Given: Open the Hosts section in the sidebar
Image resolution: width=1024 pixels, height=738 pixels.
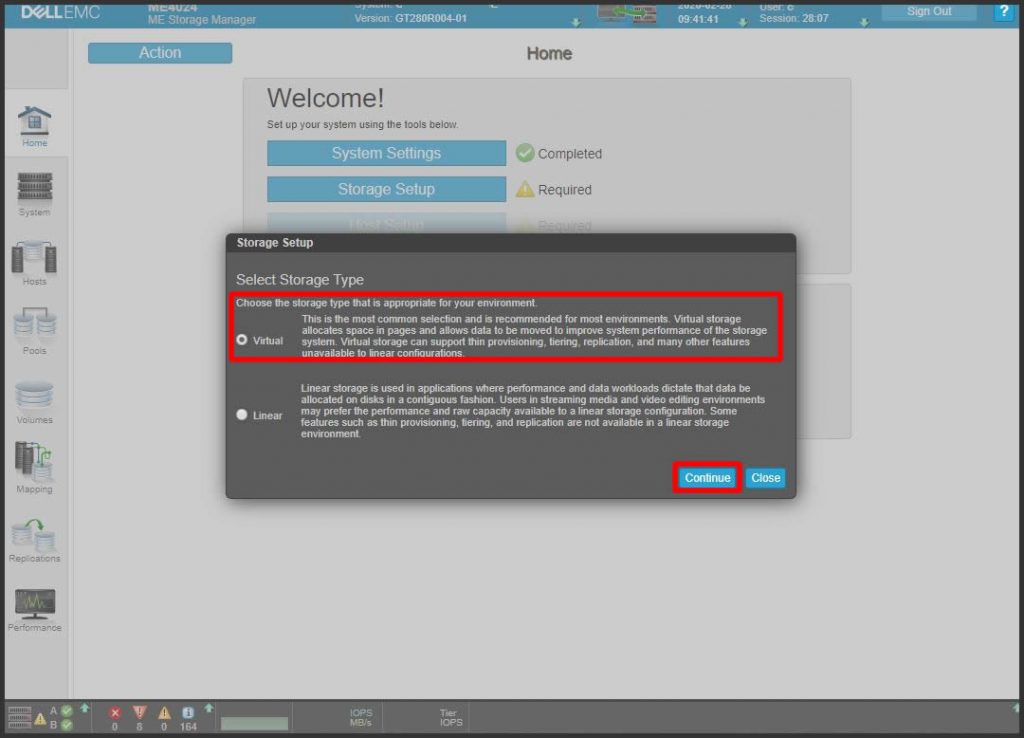Looking at the screenshot, I should 35,263.
